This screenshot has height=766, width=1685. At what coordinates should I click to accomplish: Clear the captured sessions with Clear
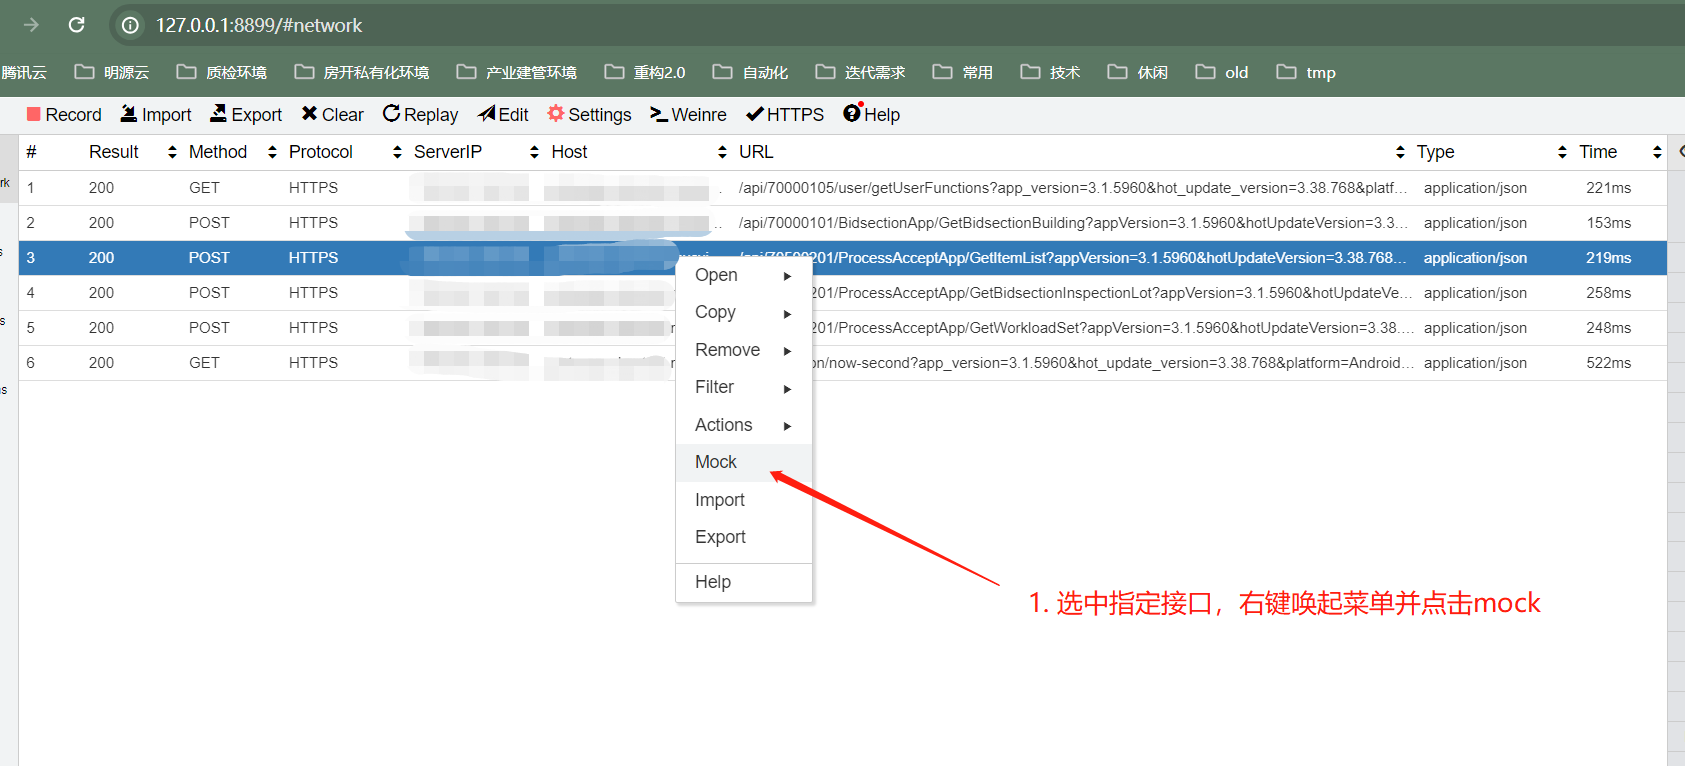tap(333, 114)
